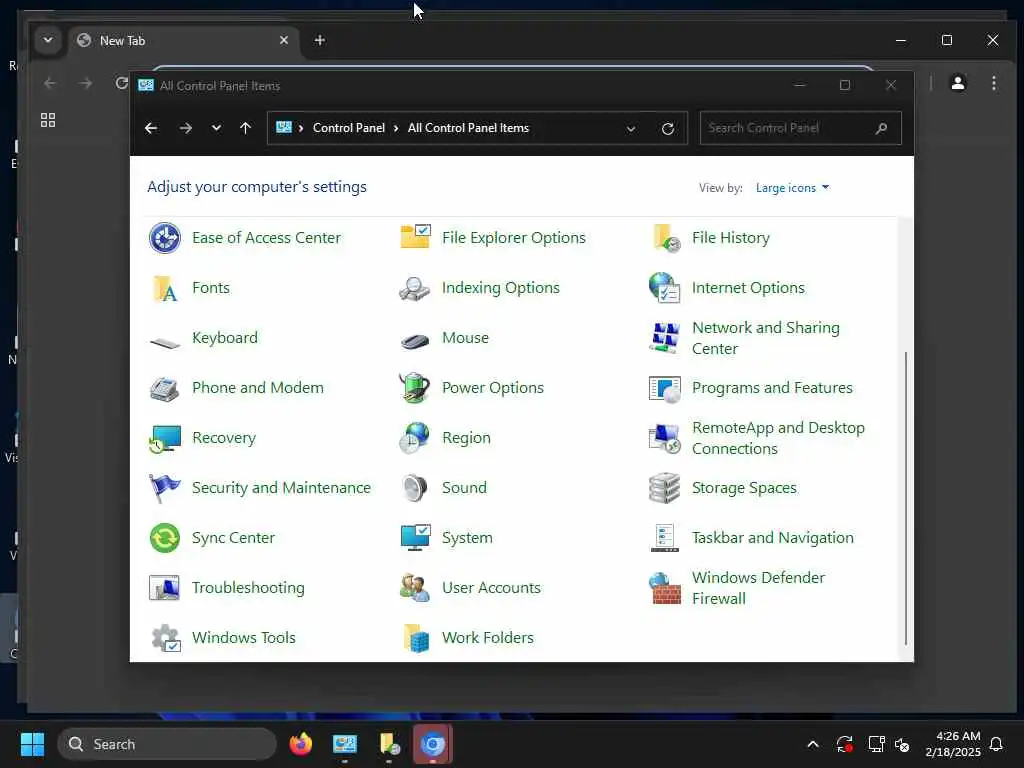Open the Phone and Modem icon
The height and width of the screenshot is (768, 1024).
coord(165,389)
